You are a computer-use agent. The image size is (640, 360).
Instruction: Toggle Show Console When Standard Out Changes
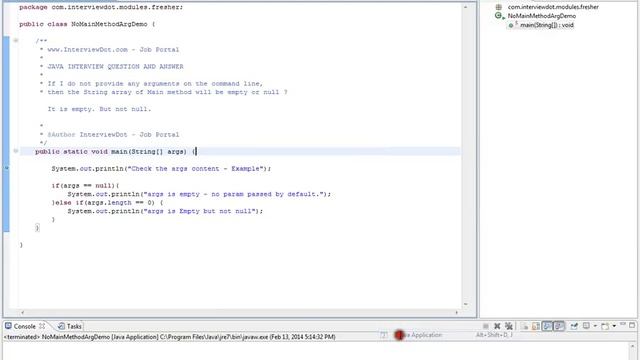[x=547, y=326]
